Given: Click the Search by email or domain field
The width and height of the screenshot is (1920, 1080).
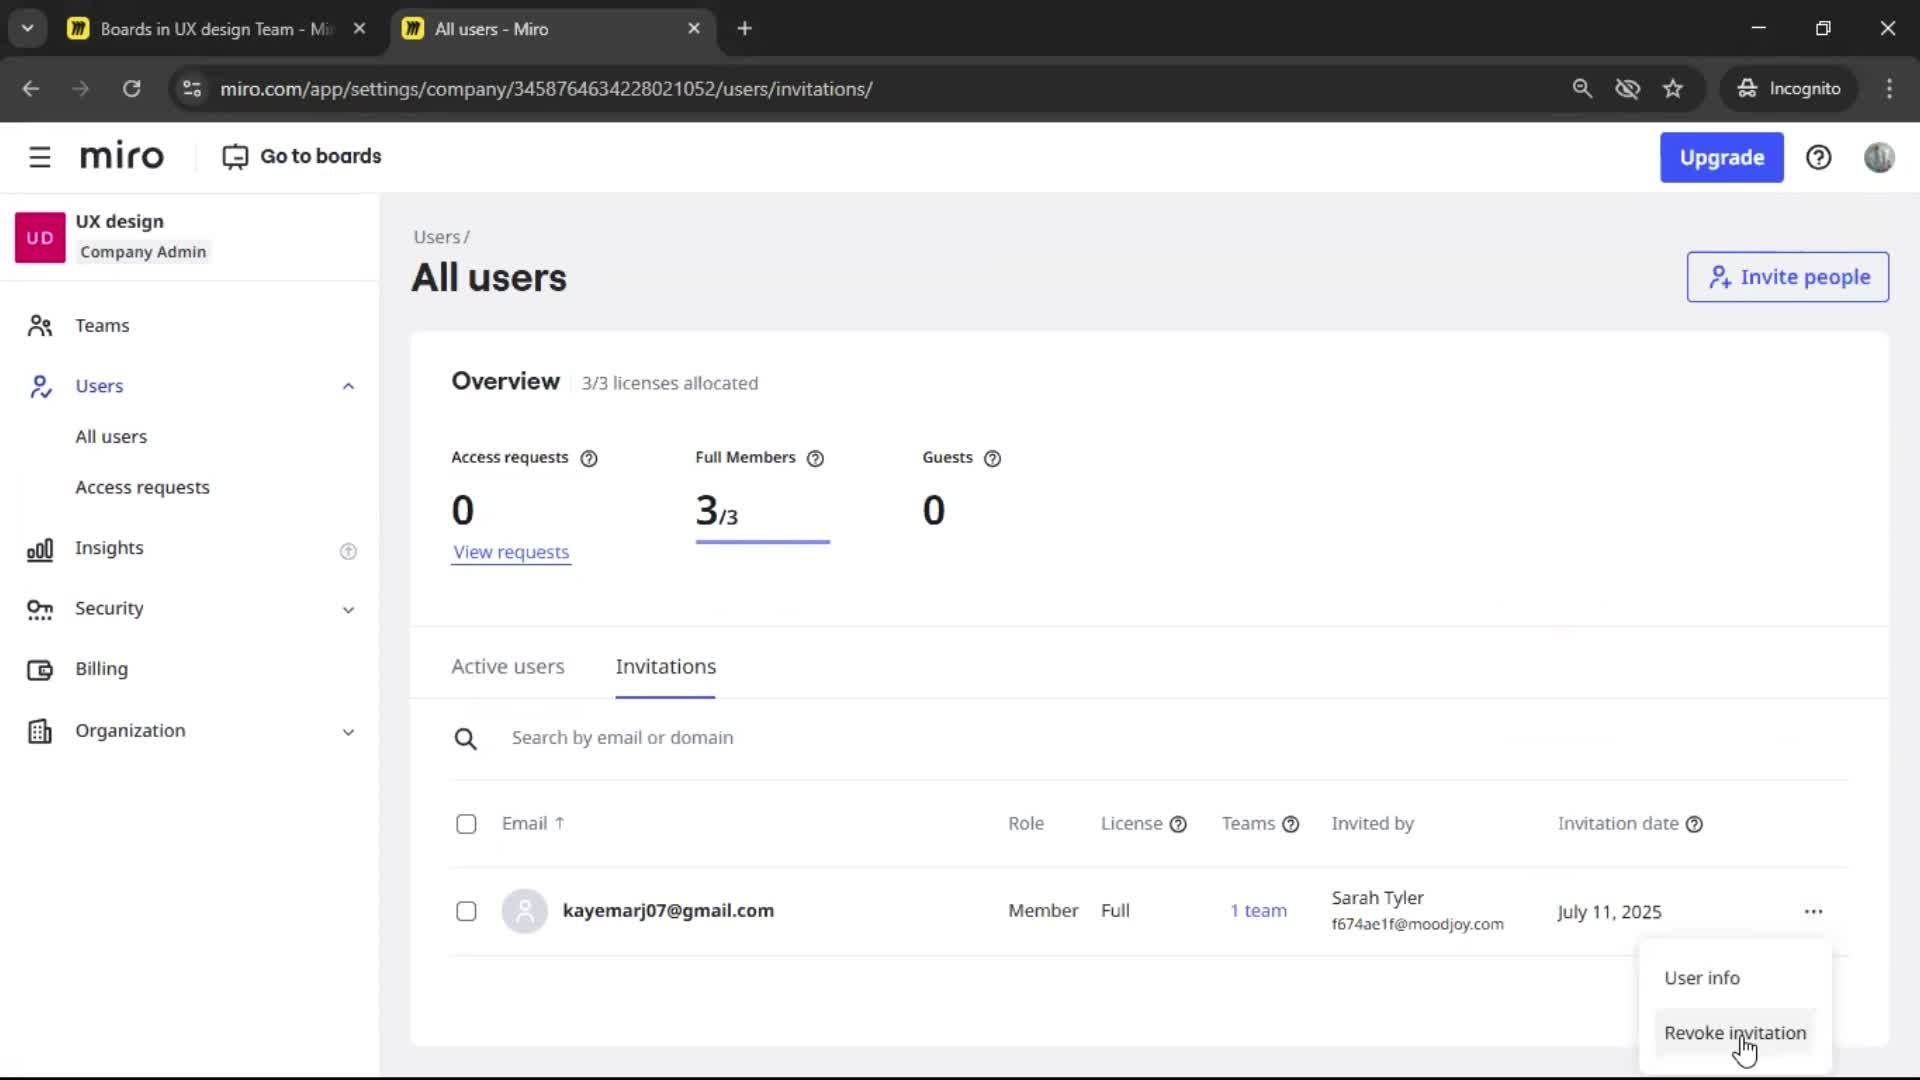Looking at the screenshot, I should [x=1150, y=738].
